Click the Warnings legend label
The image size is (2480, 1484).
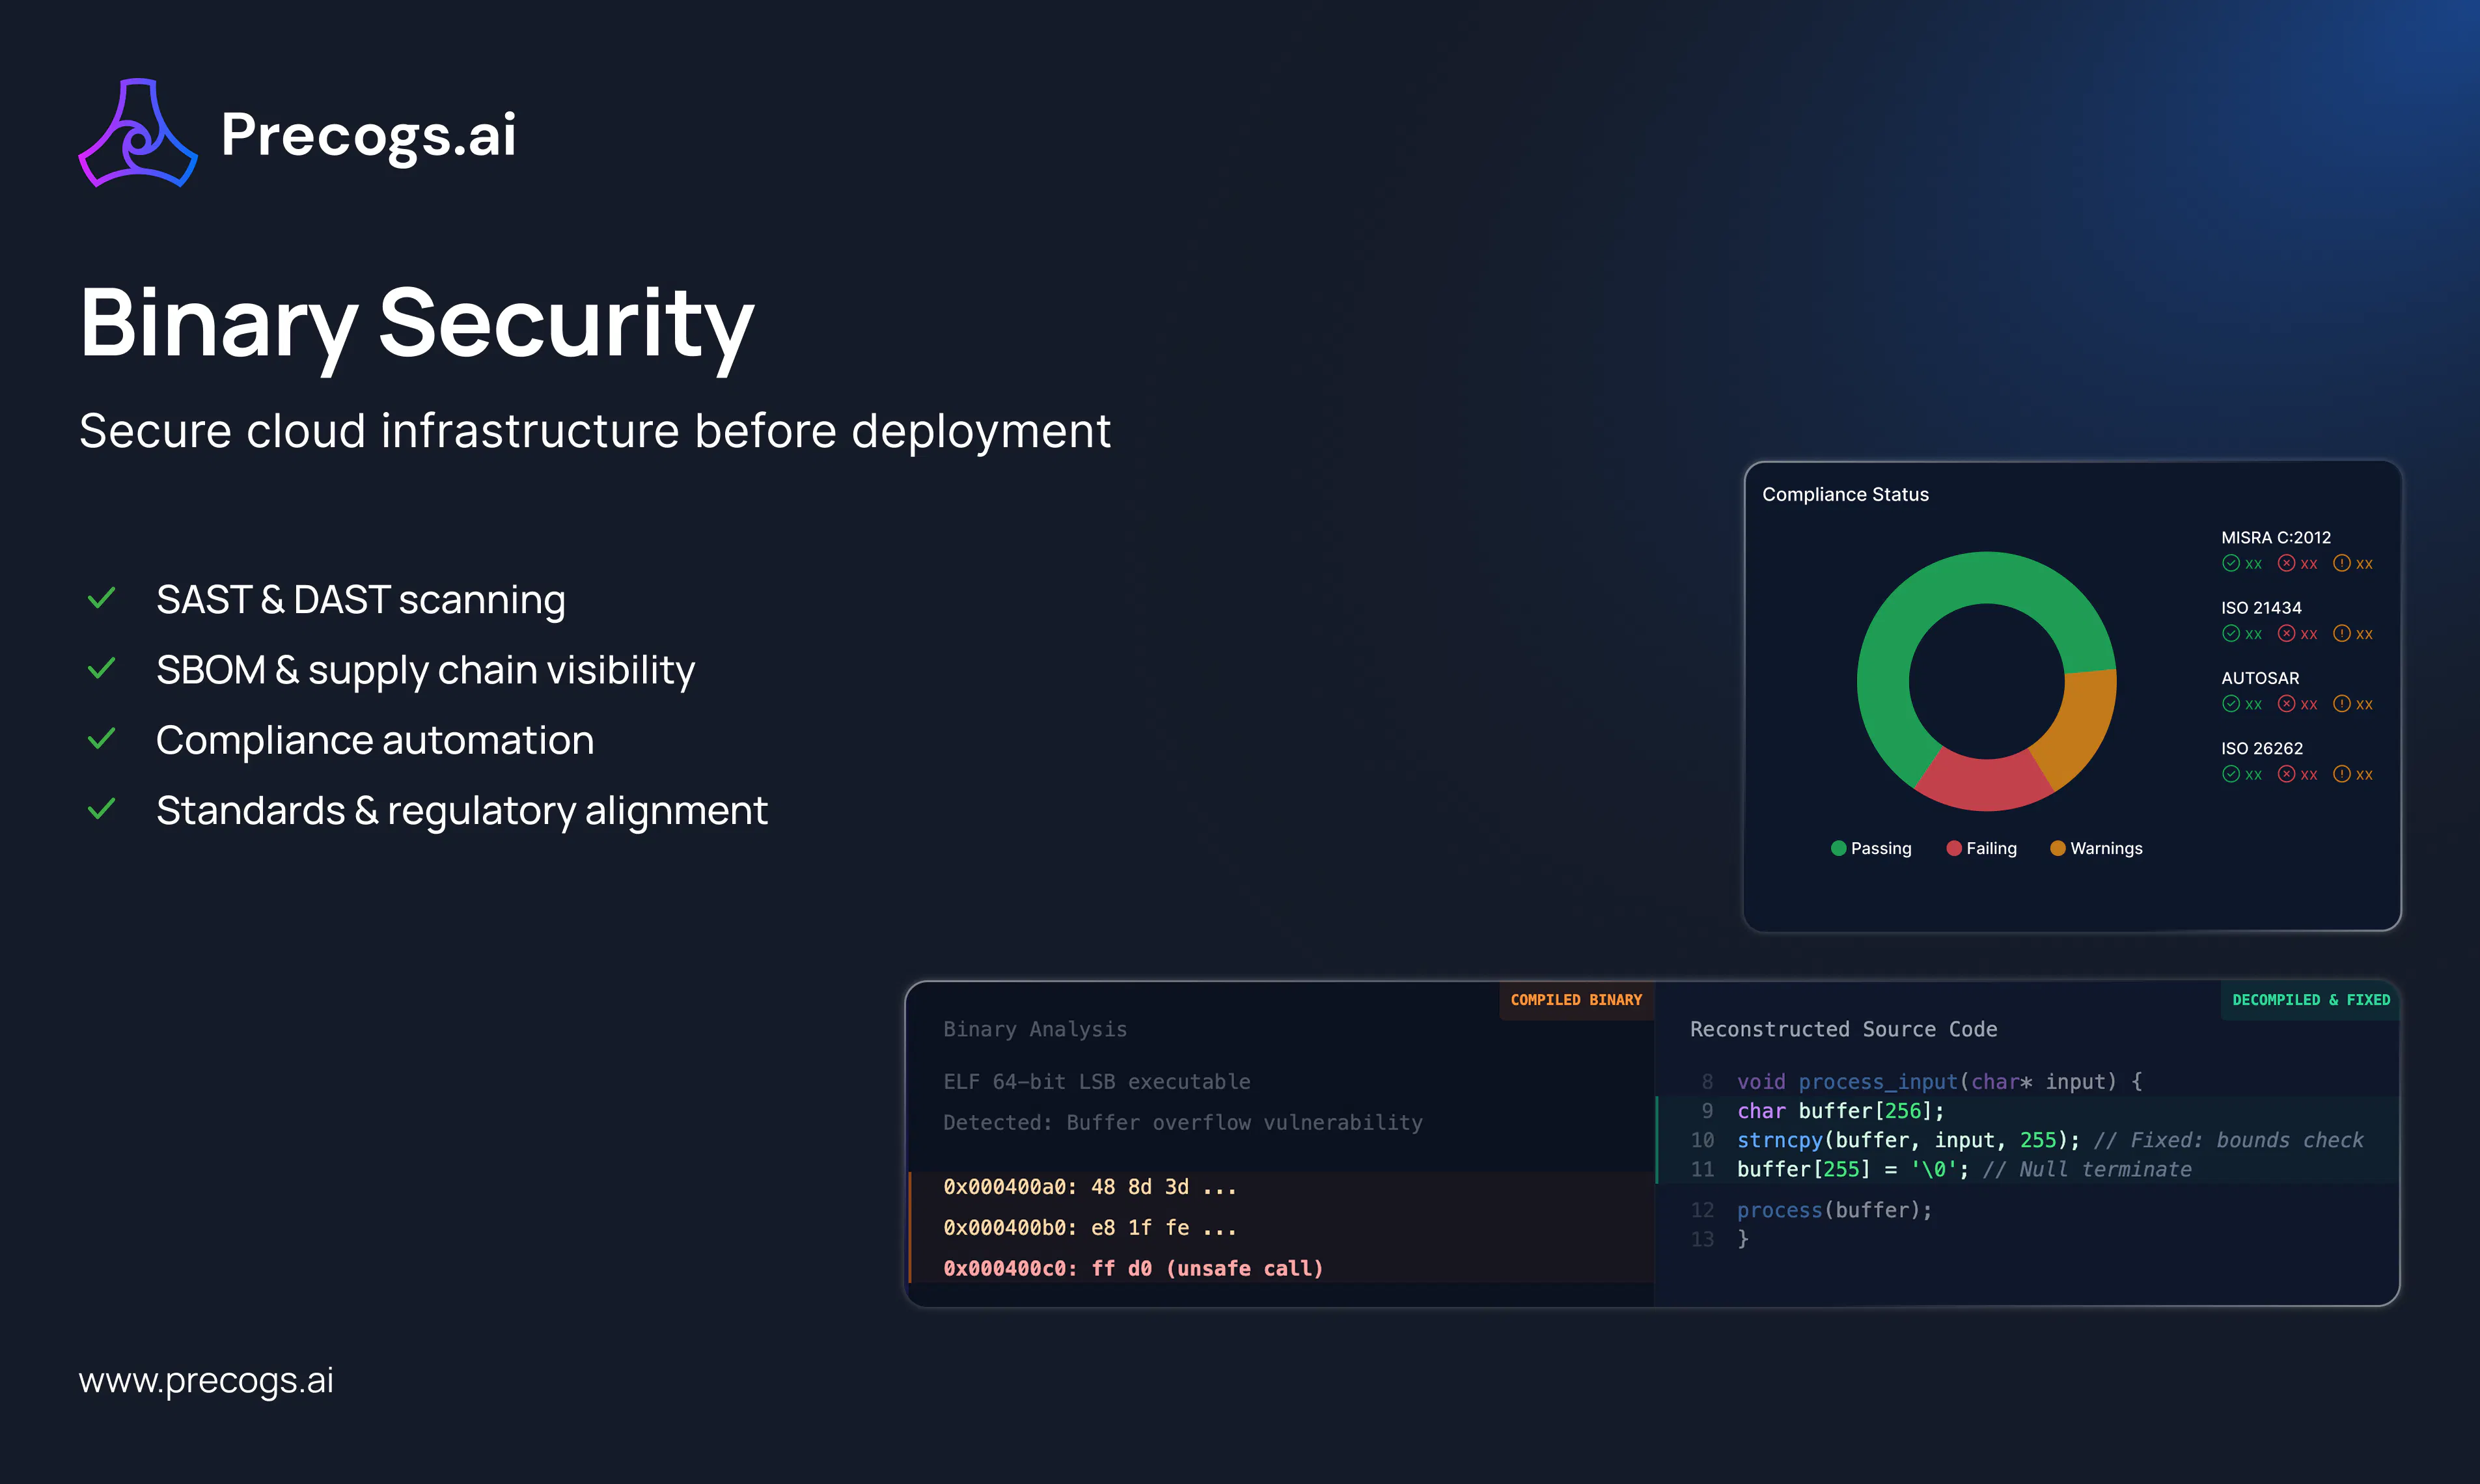click(2106, 848)
